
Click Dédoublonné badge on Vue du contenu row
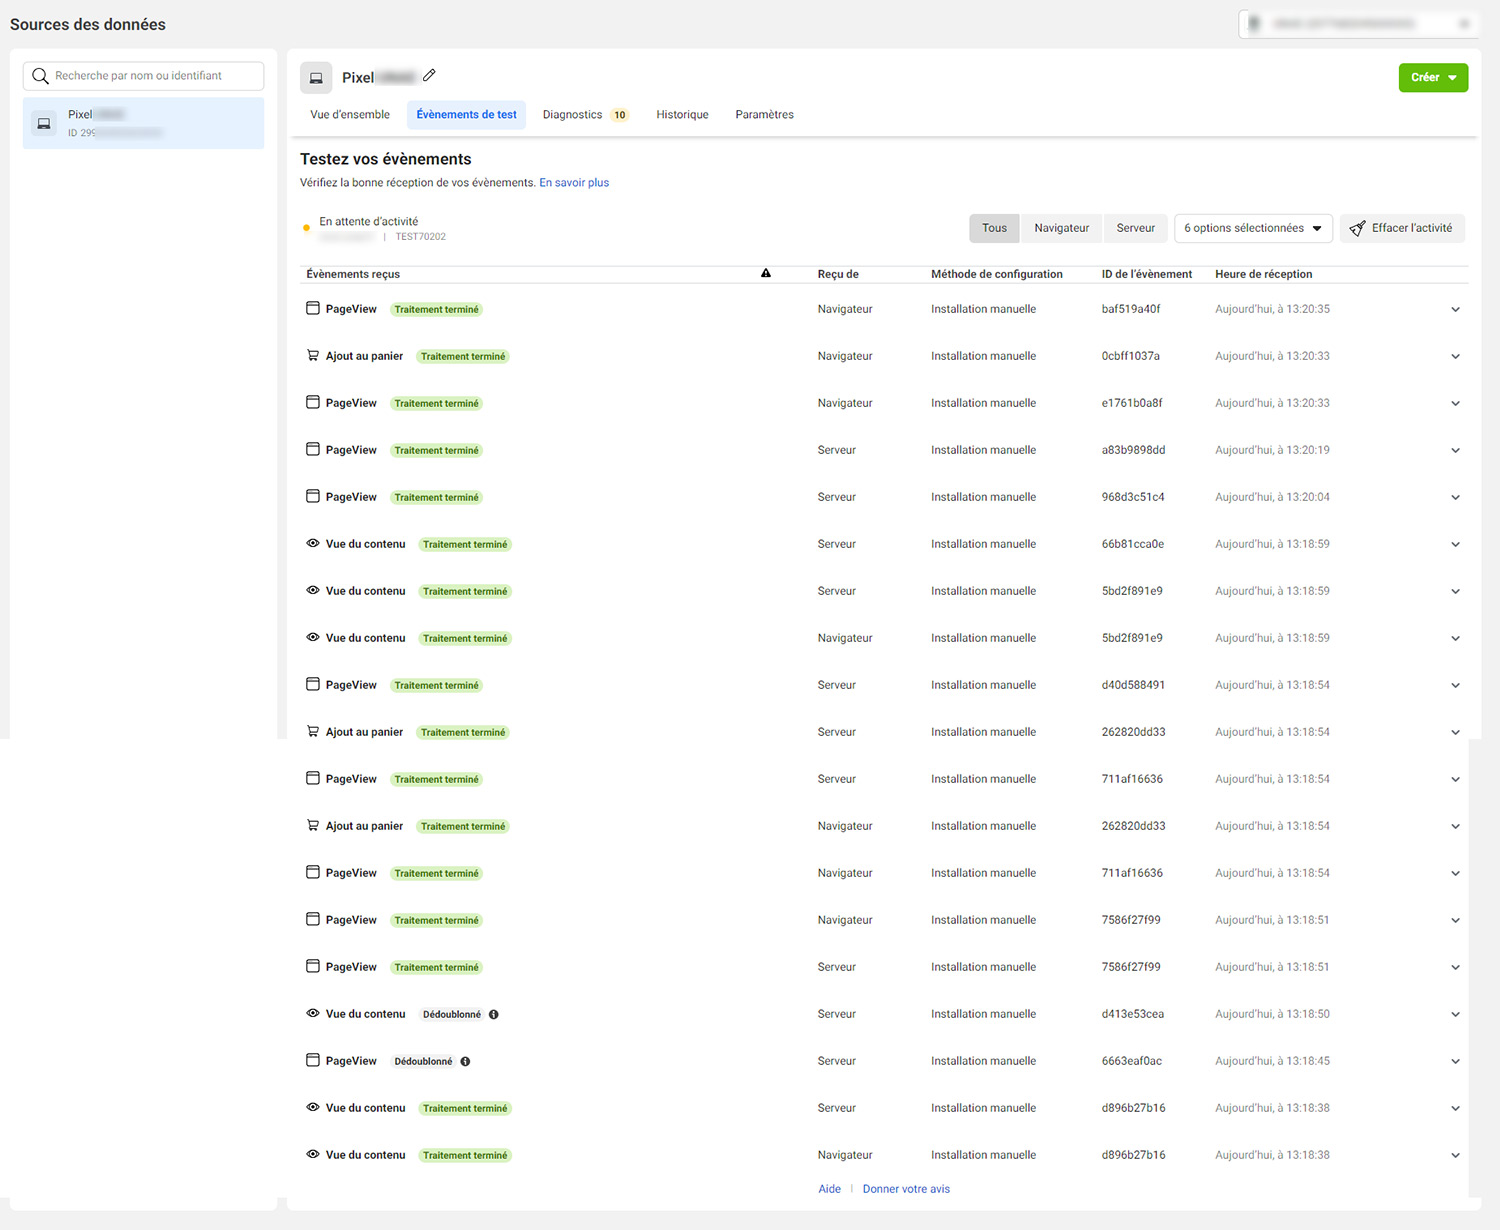(x=452, y=1014)
